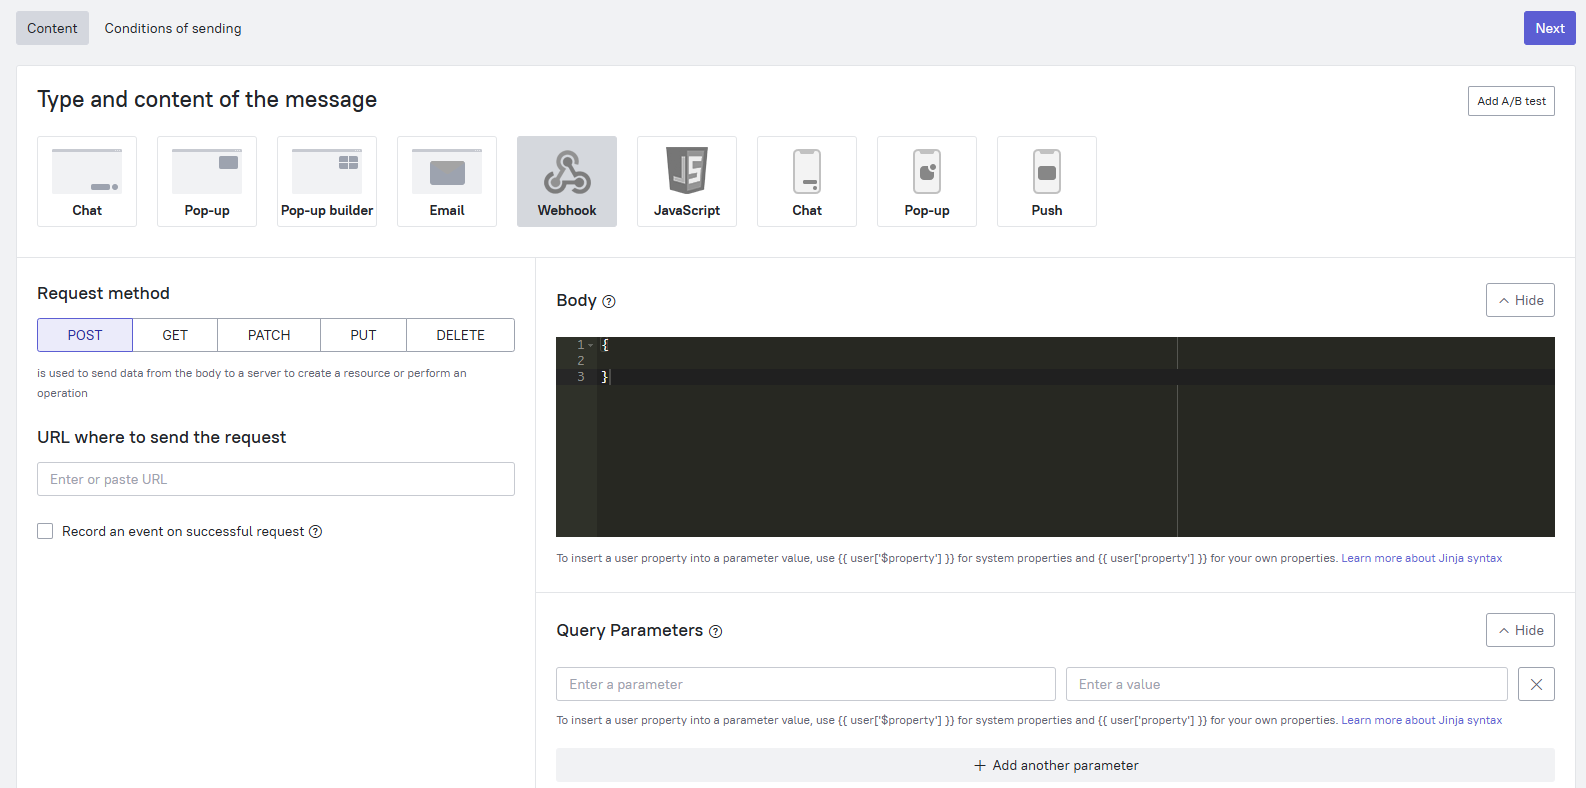The height and width of the screenshot is (788, 1586).
Task: Open the Body help question mark
Action: tap(609, 301)
